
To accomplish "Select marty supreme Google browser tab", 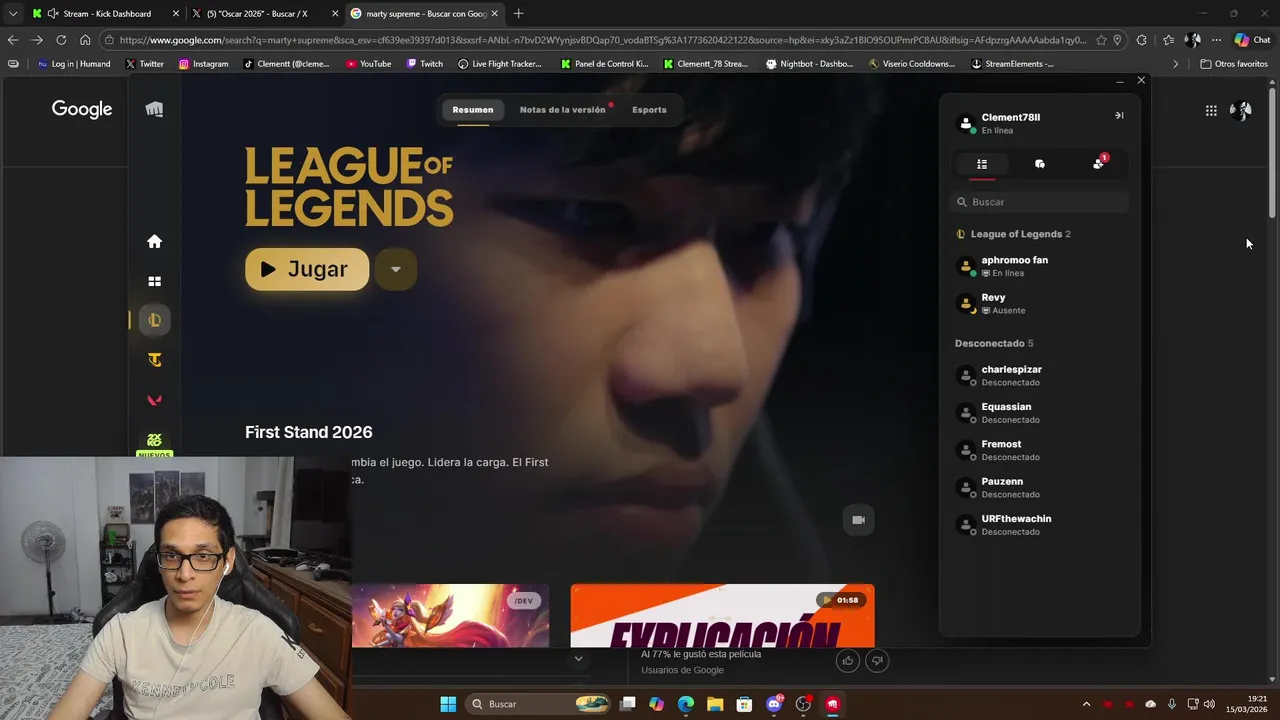I will click(x=424, y=14).
